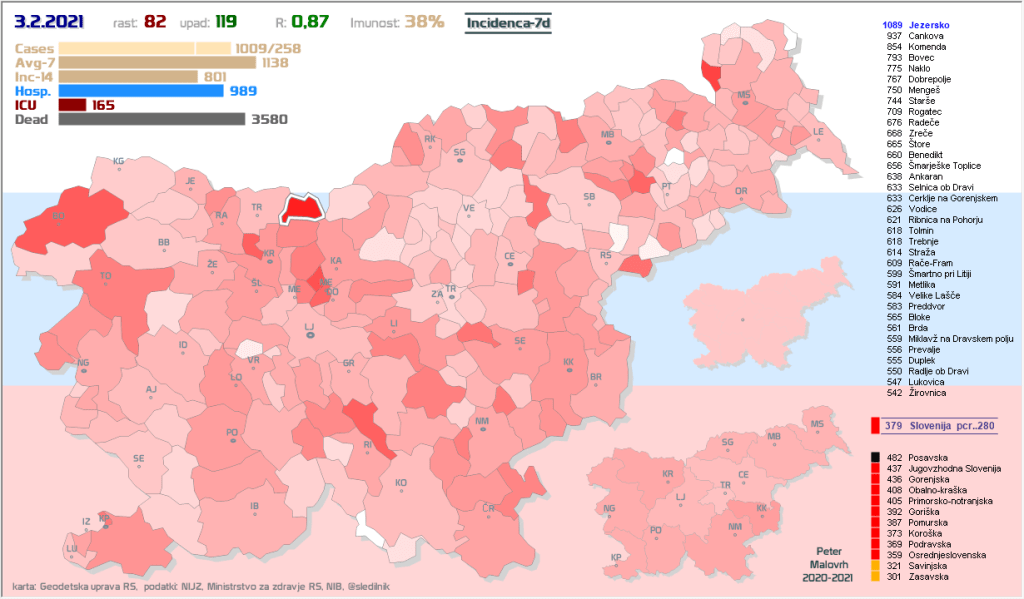Click the blue Hosp. bar
Viewport: 1024px width, 599px height.
pos(141,90)
